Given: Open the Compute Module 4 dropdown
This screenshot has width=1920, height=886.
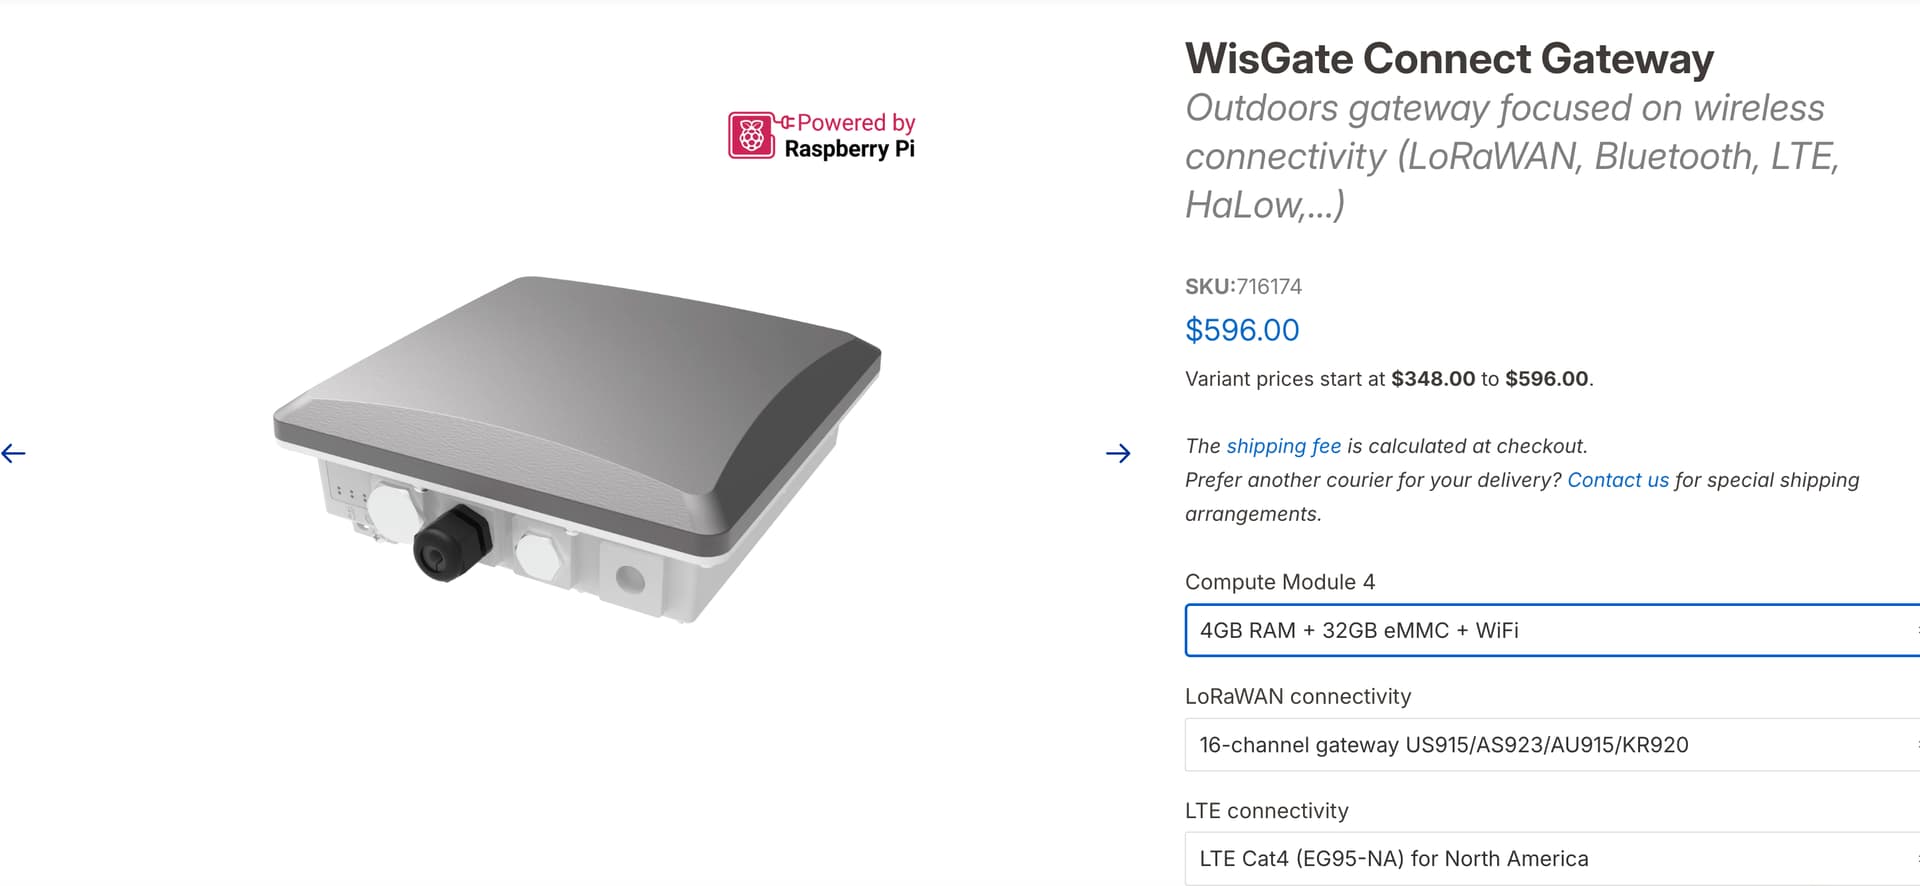Looking at the screenshot, I should click(x=1550, y=630).
